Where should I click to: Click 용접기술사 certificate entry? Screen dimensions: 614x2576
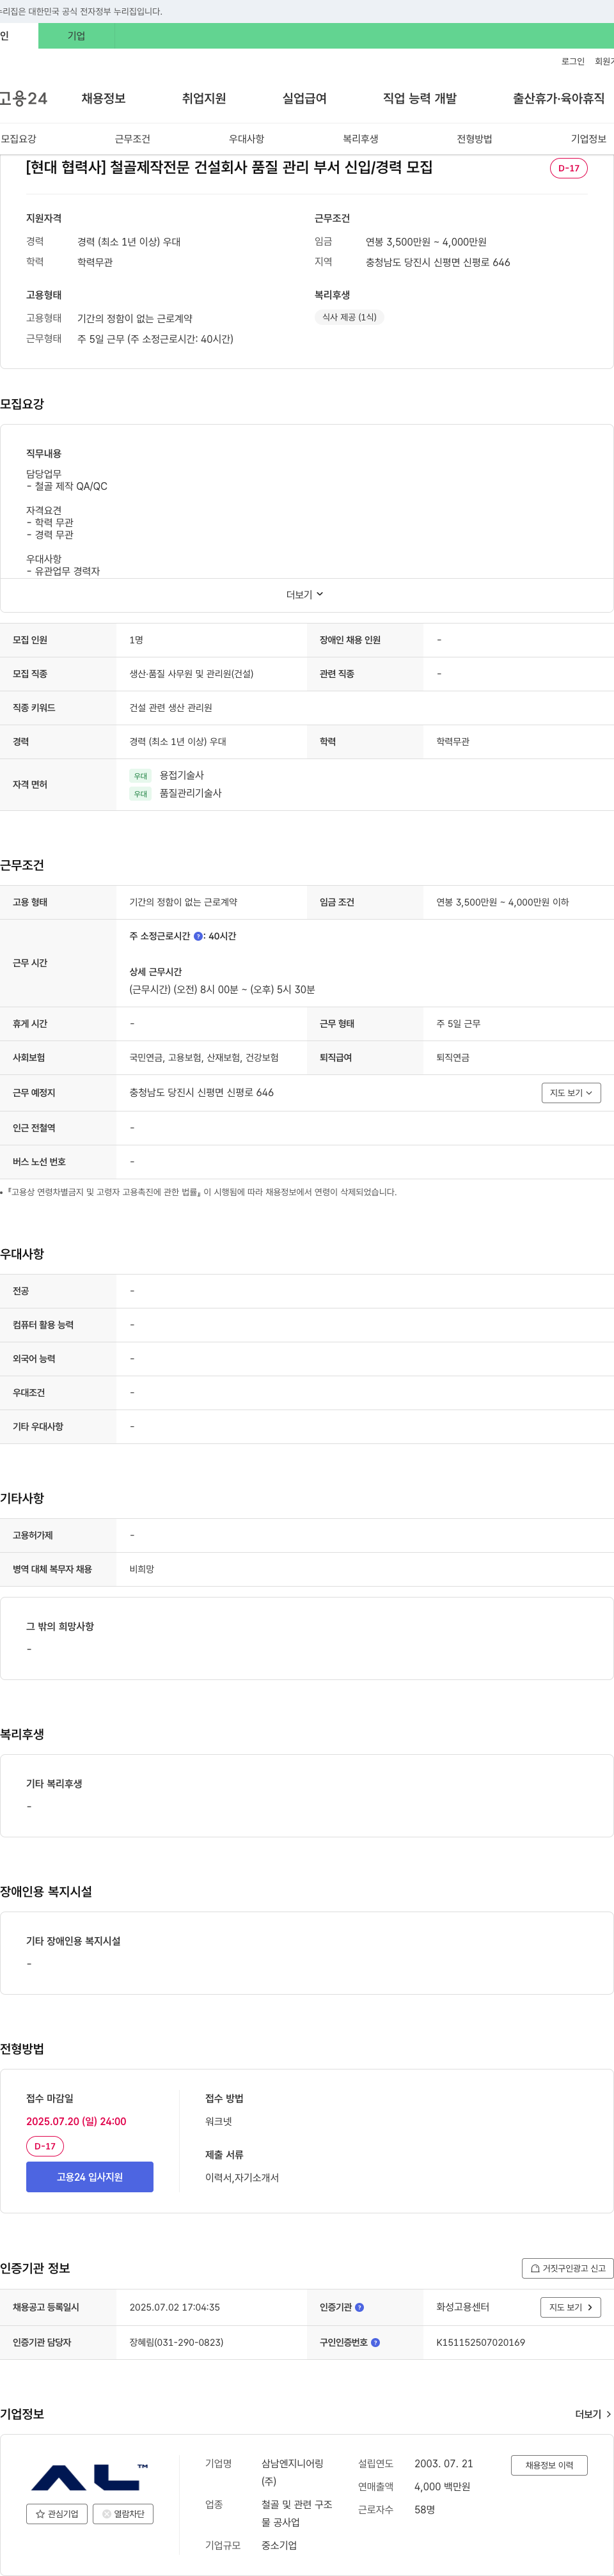pyautogui.click(x=182, y=775)
